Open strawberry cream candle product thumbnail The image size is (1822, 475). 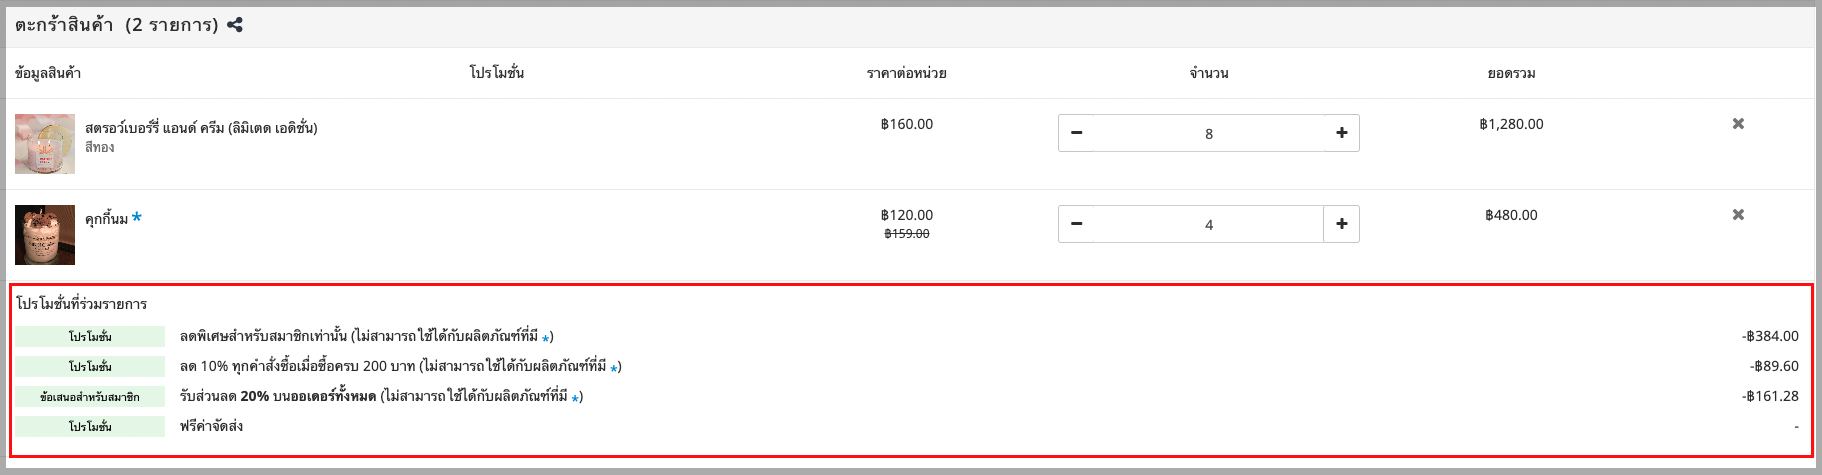[x=45, y=144]
